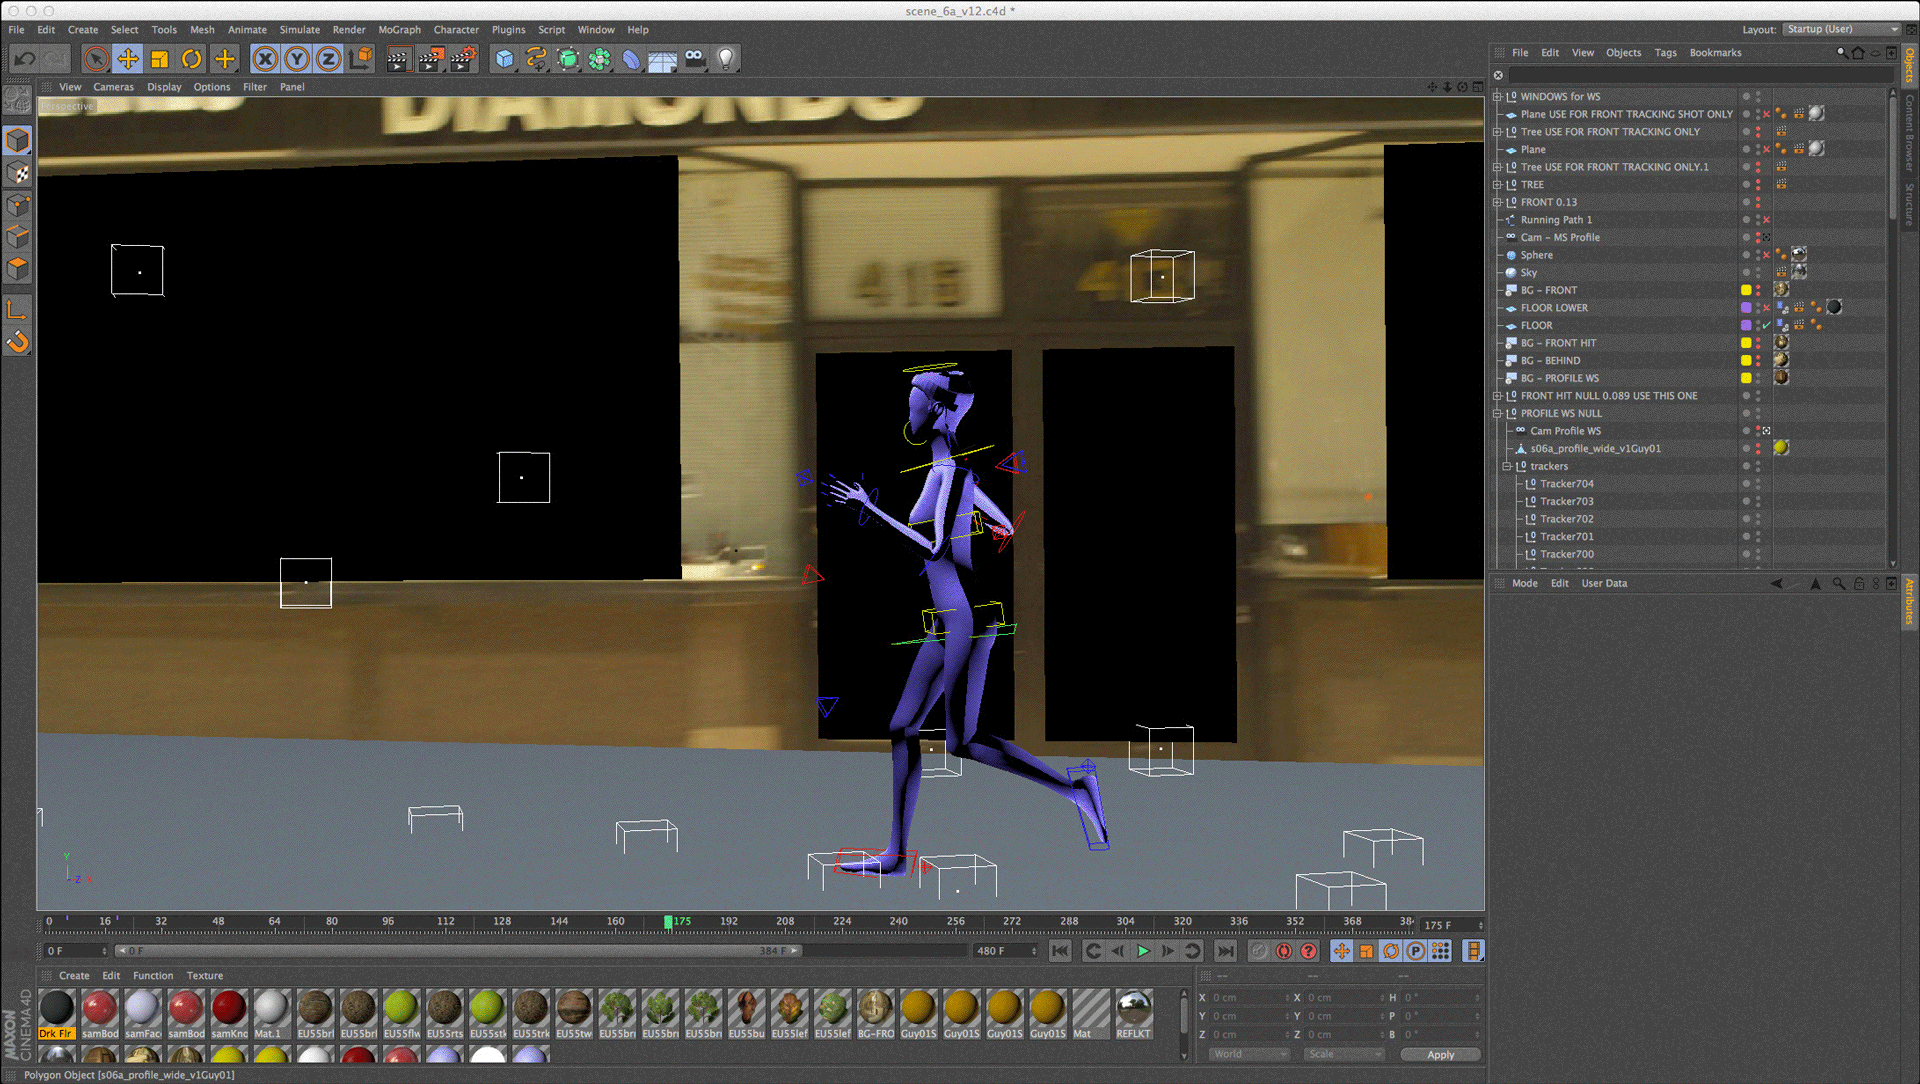This screenshot has width=1920, height=1084.
Task: Click the Apply button in coordinates
Action: click(1440, 1055)
